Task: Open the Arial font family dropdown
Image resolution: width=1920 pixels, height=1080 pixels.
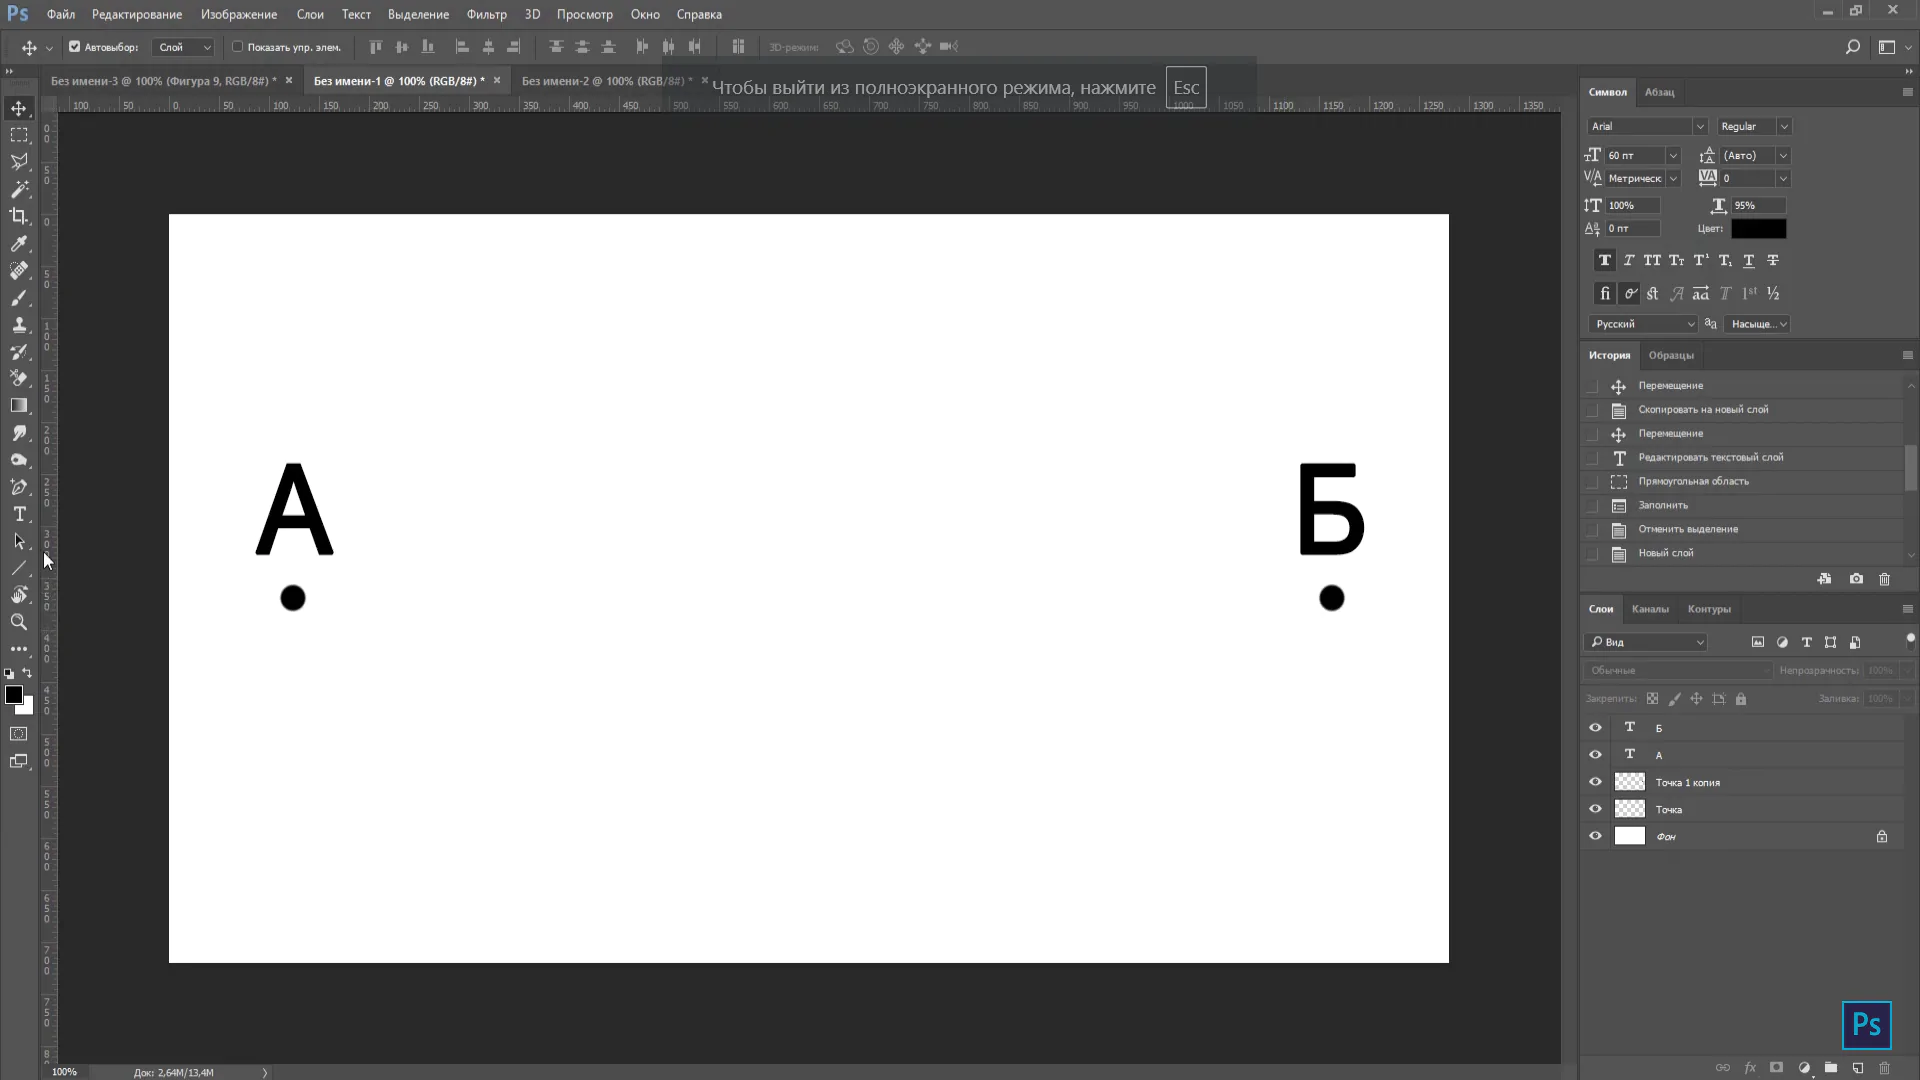Action: (1699, 126)
